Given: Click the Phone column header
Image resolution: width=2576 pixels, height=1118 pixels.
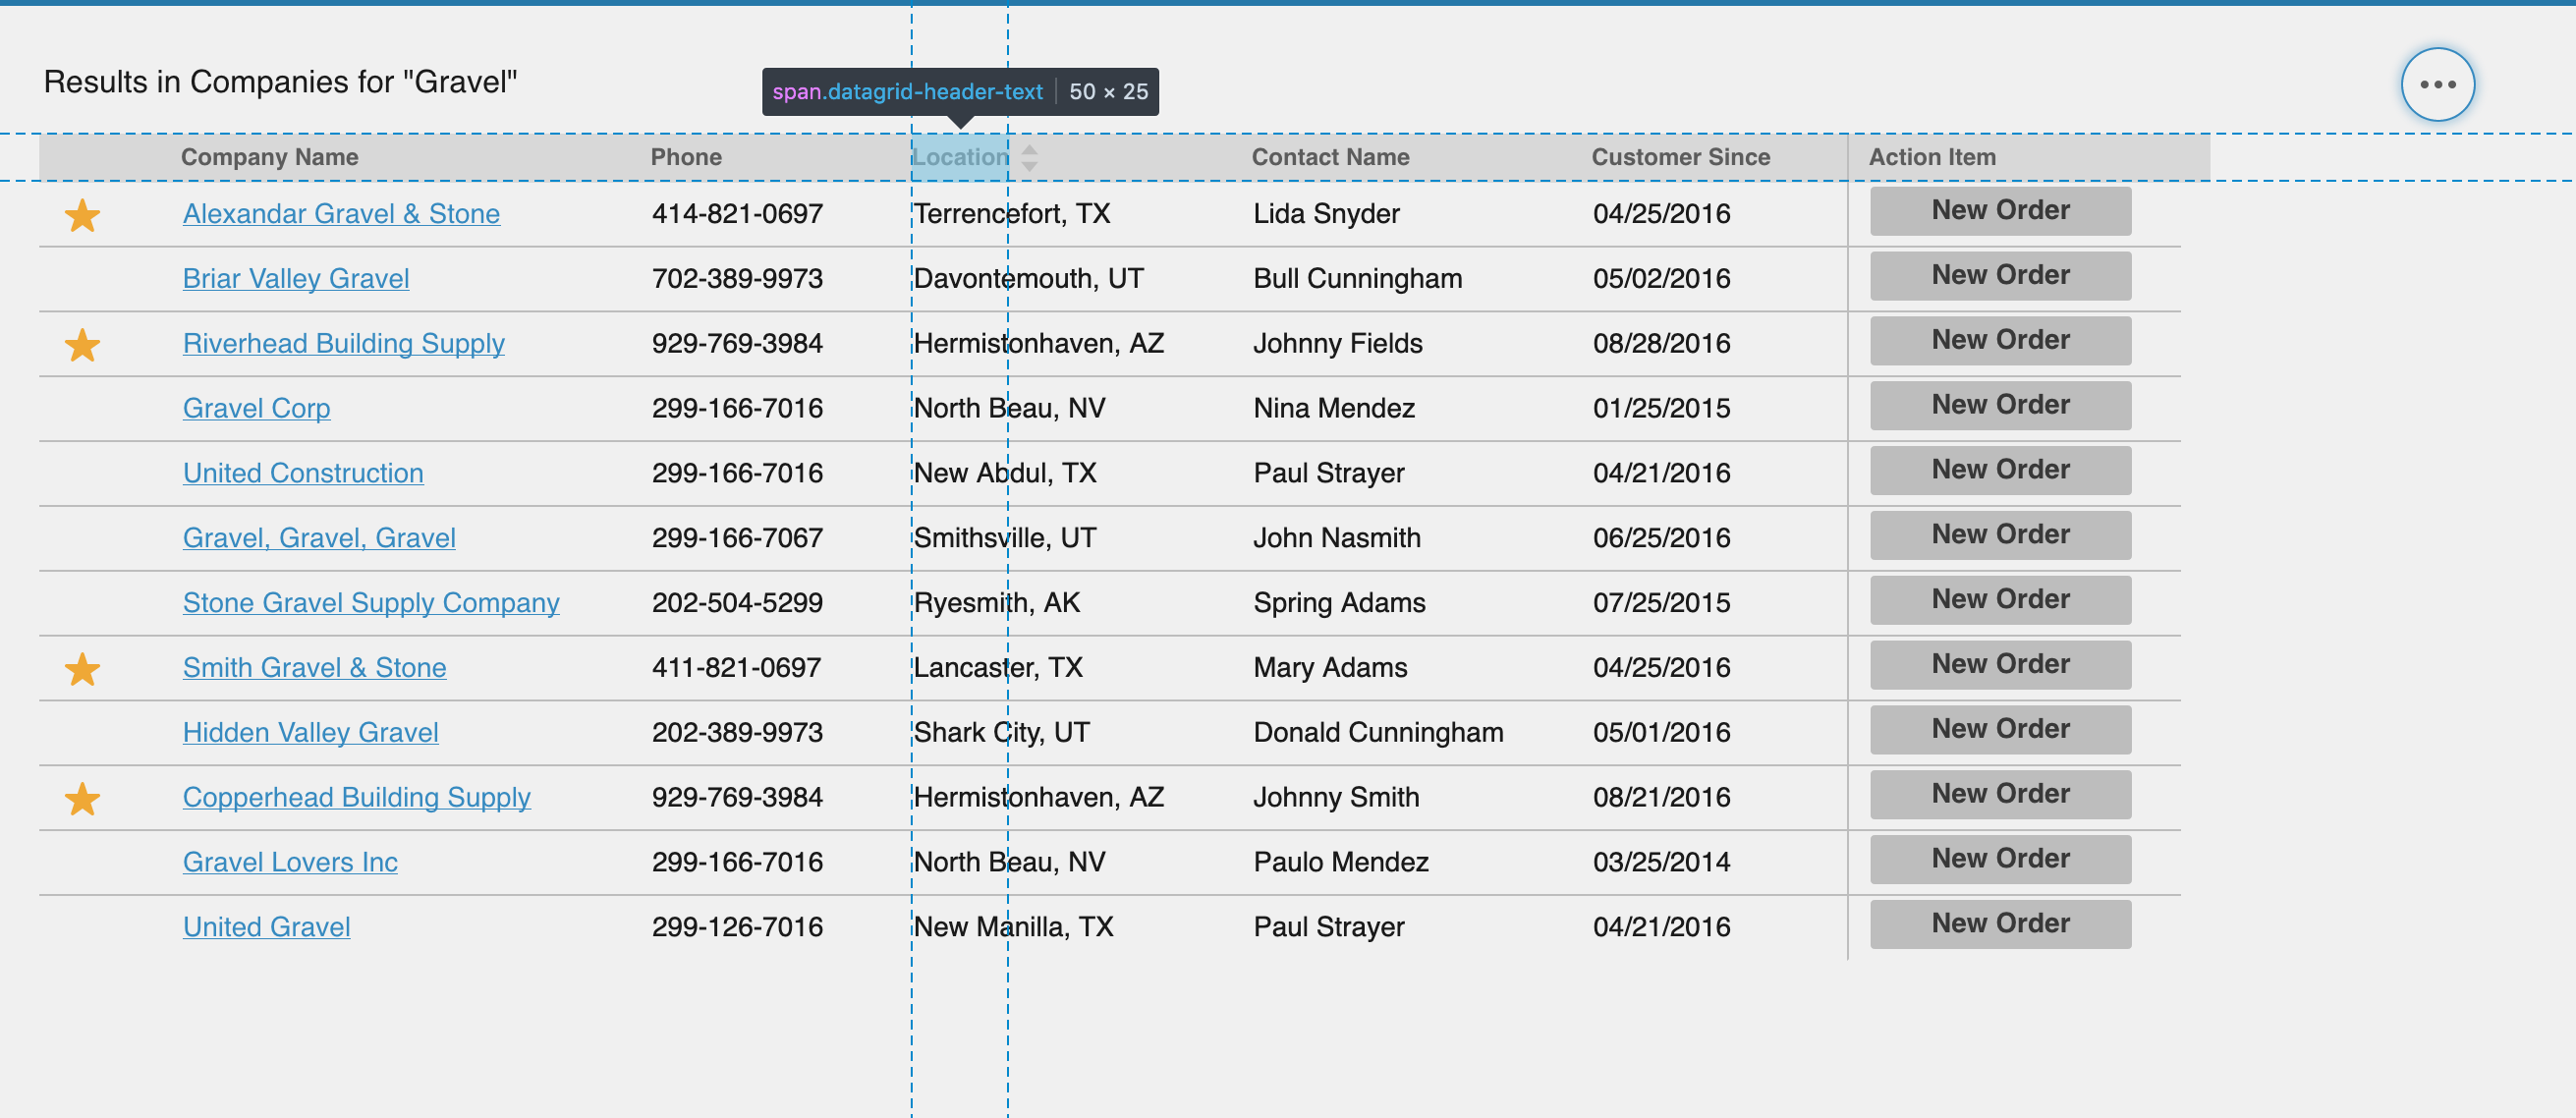Looking at the screenshot, I should click(x=686, y=157).
